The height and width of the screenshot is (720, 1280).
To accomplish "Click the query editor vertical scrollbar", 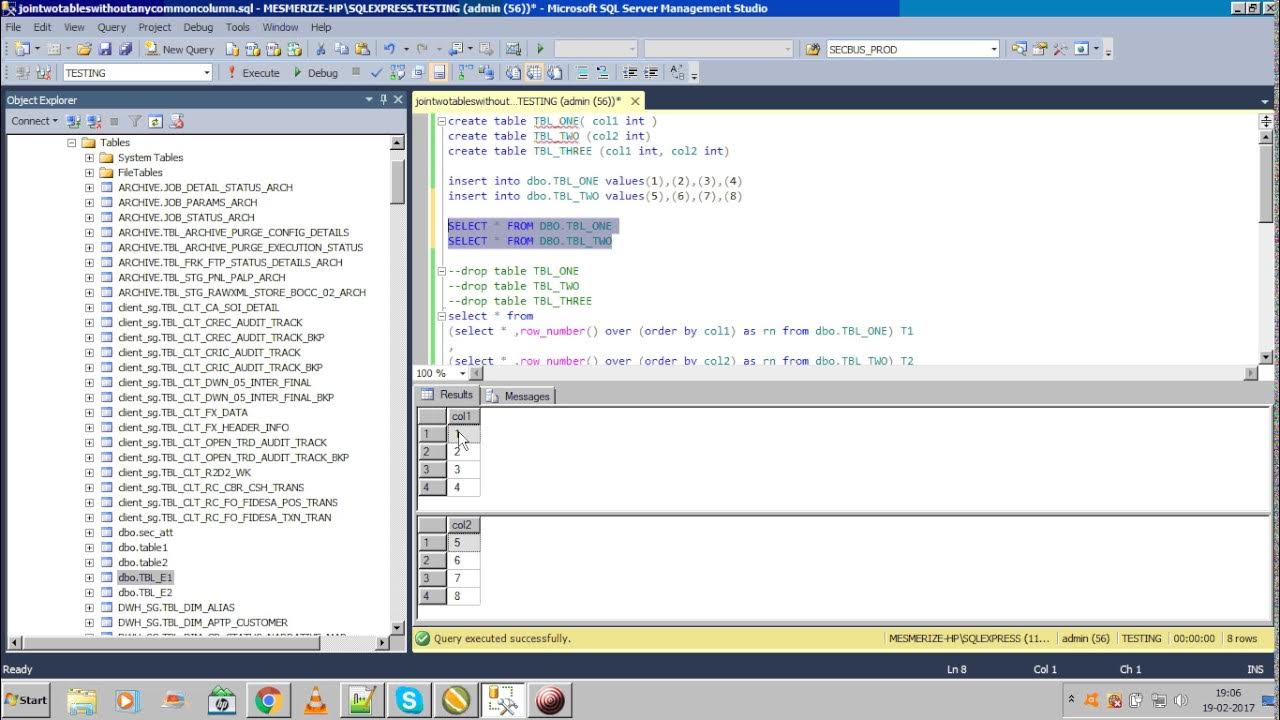I will pos(1266,238).
